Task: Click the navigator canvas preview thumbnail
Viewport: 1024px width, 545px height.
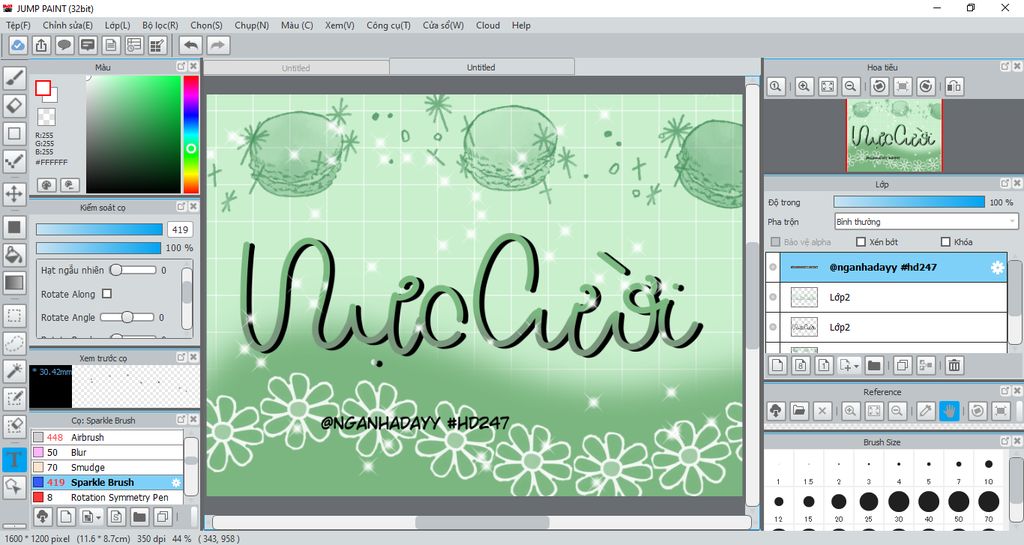Action: tap(895, 136)
